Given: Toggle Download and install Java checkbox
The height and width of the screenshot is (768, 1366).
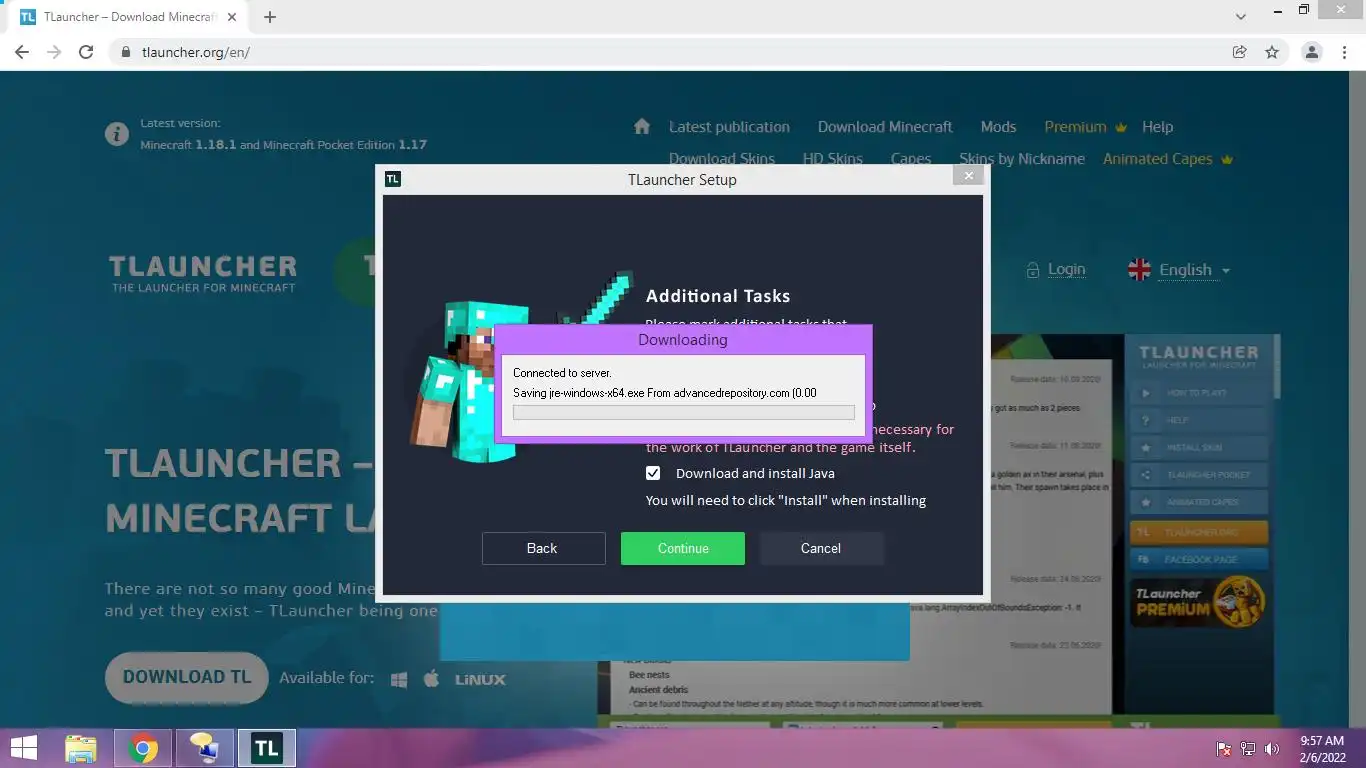Looking at the screenshot, I should click(653, 473).
